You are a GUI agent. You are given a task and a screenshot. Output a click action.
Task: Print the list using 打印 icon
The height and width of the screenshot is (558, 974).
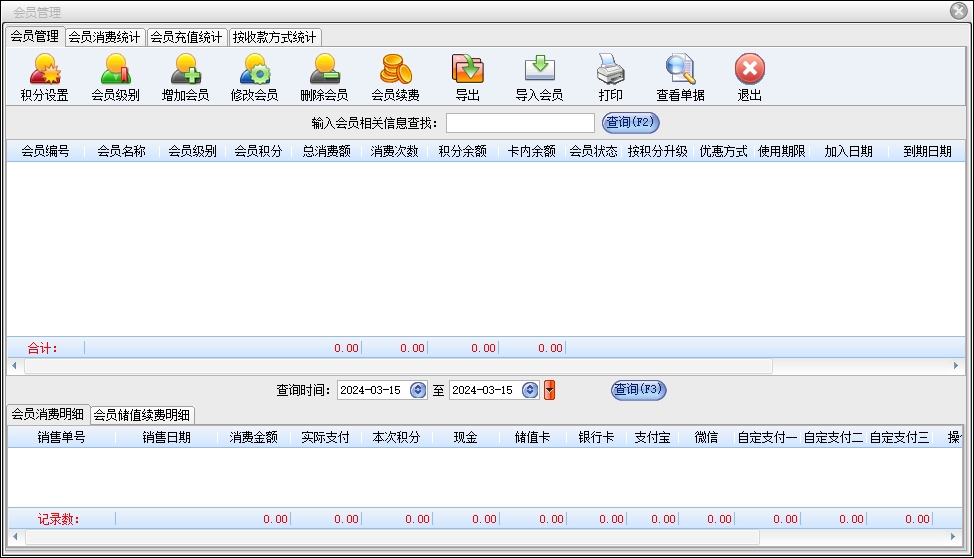[x=610, y=77]
